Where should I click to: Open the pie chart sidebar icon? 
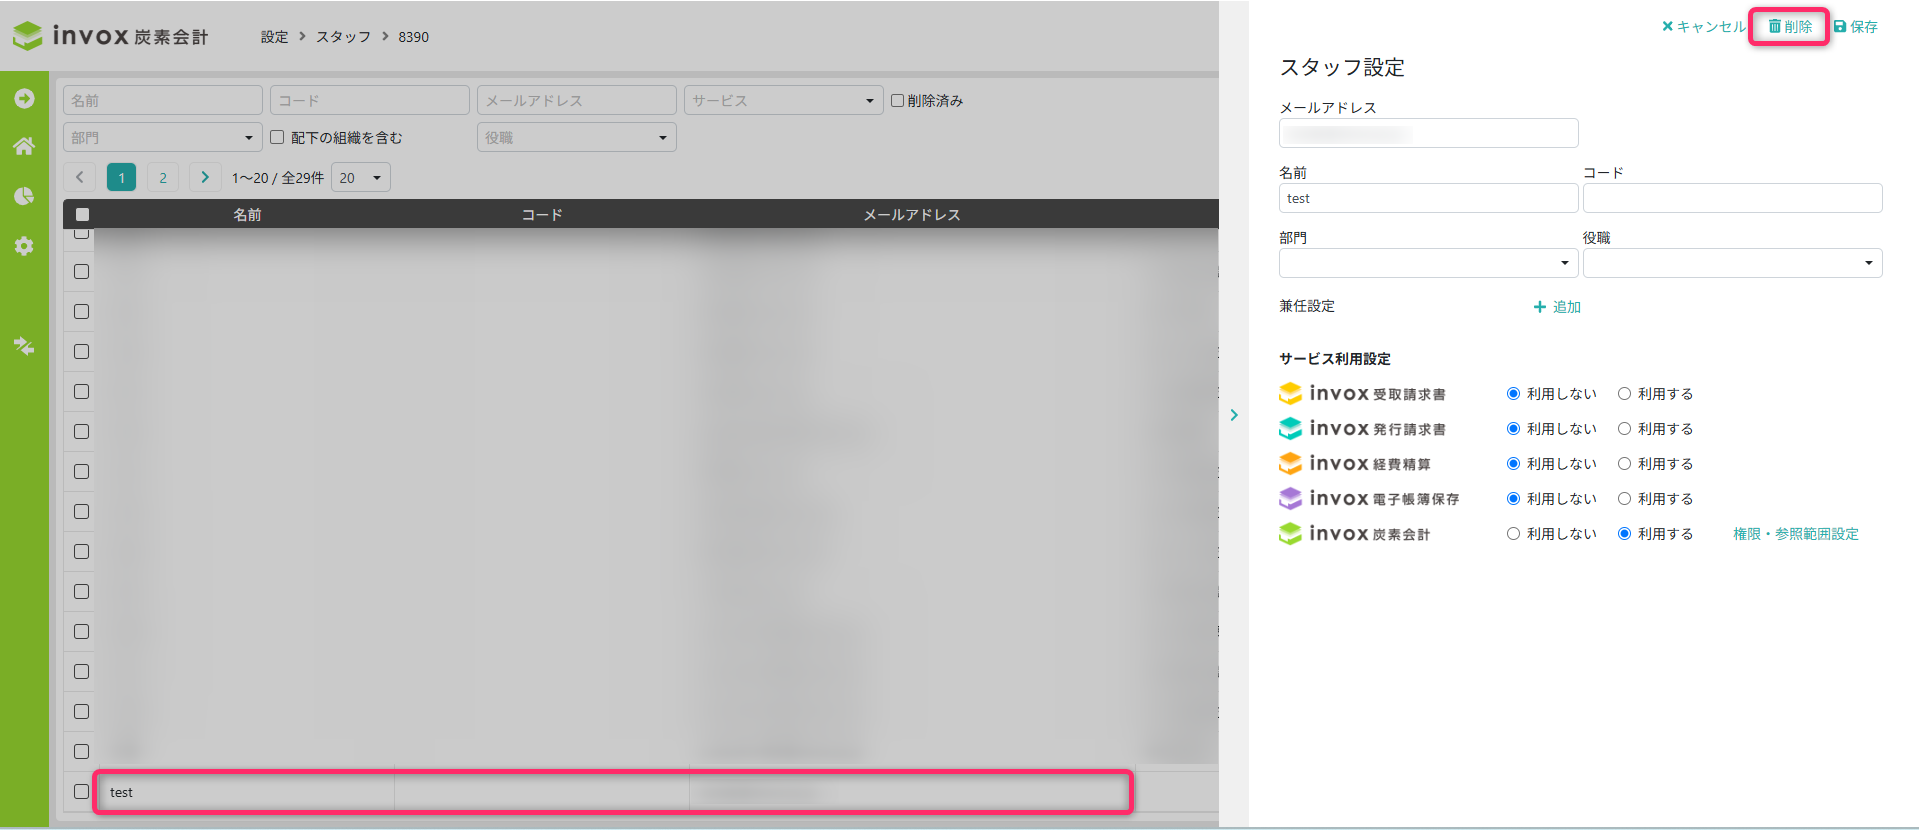[x=24, y=196]
